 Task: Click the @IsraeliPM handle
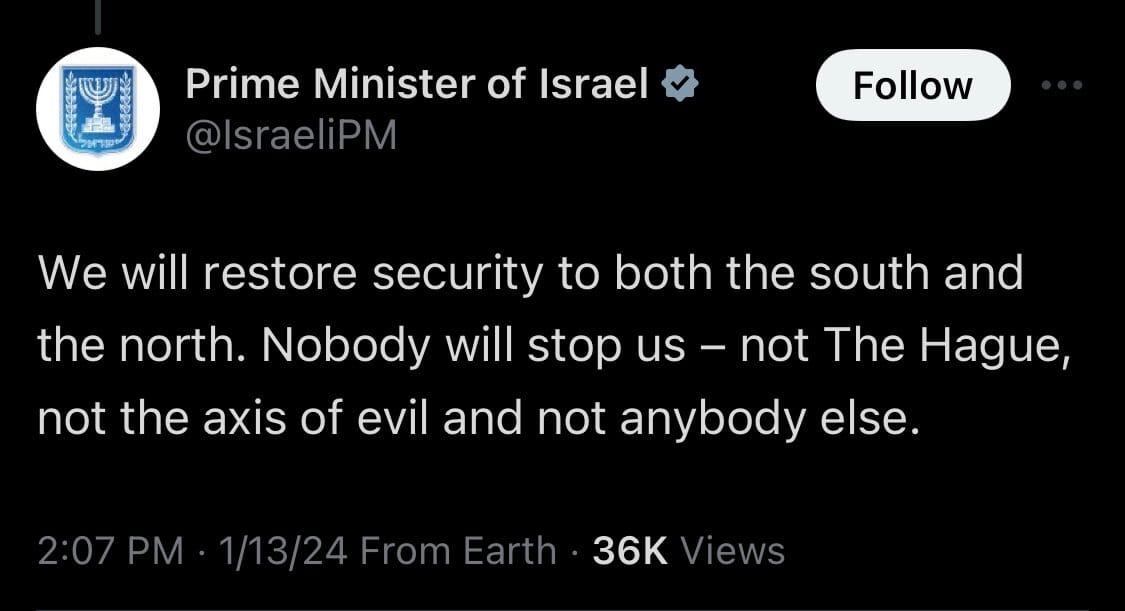click(291, 135)
